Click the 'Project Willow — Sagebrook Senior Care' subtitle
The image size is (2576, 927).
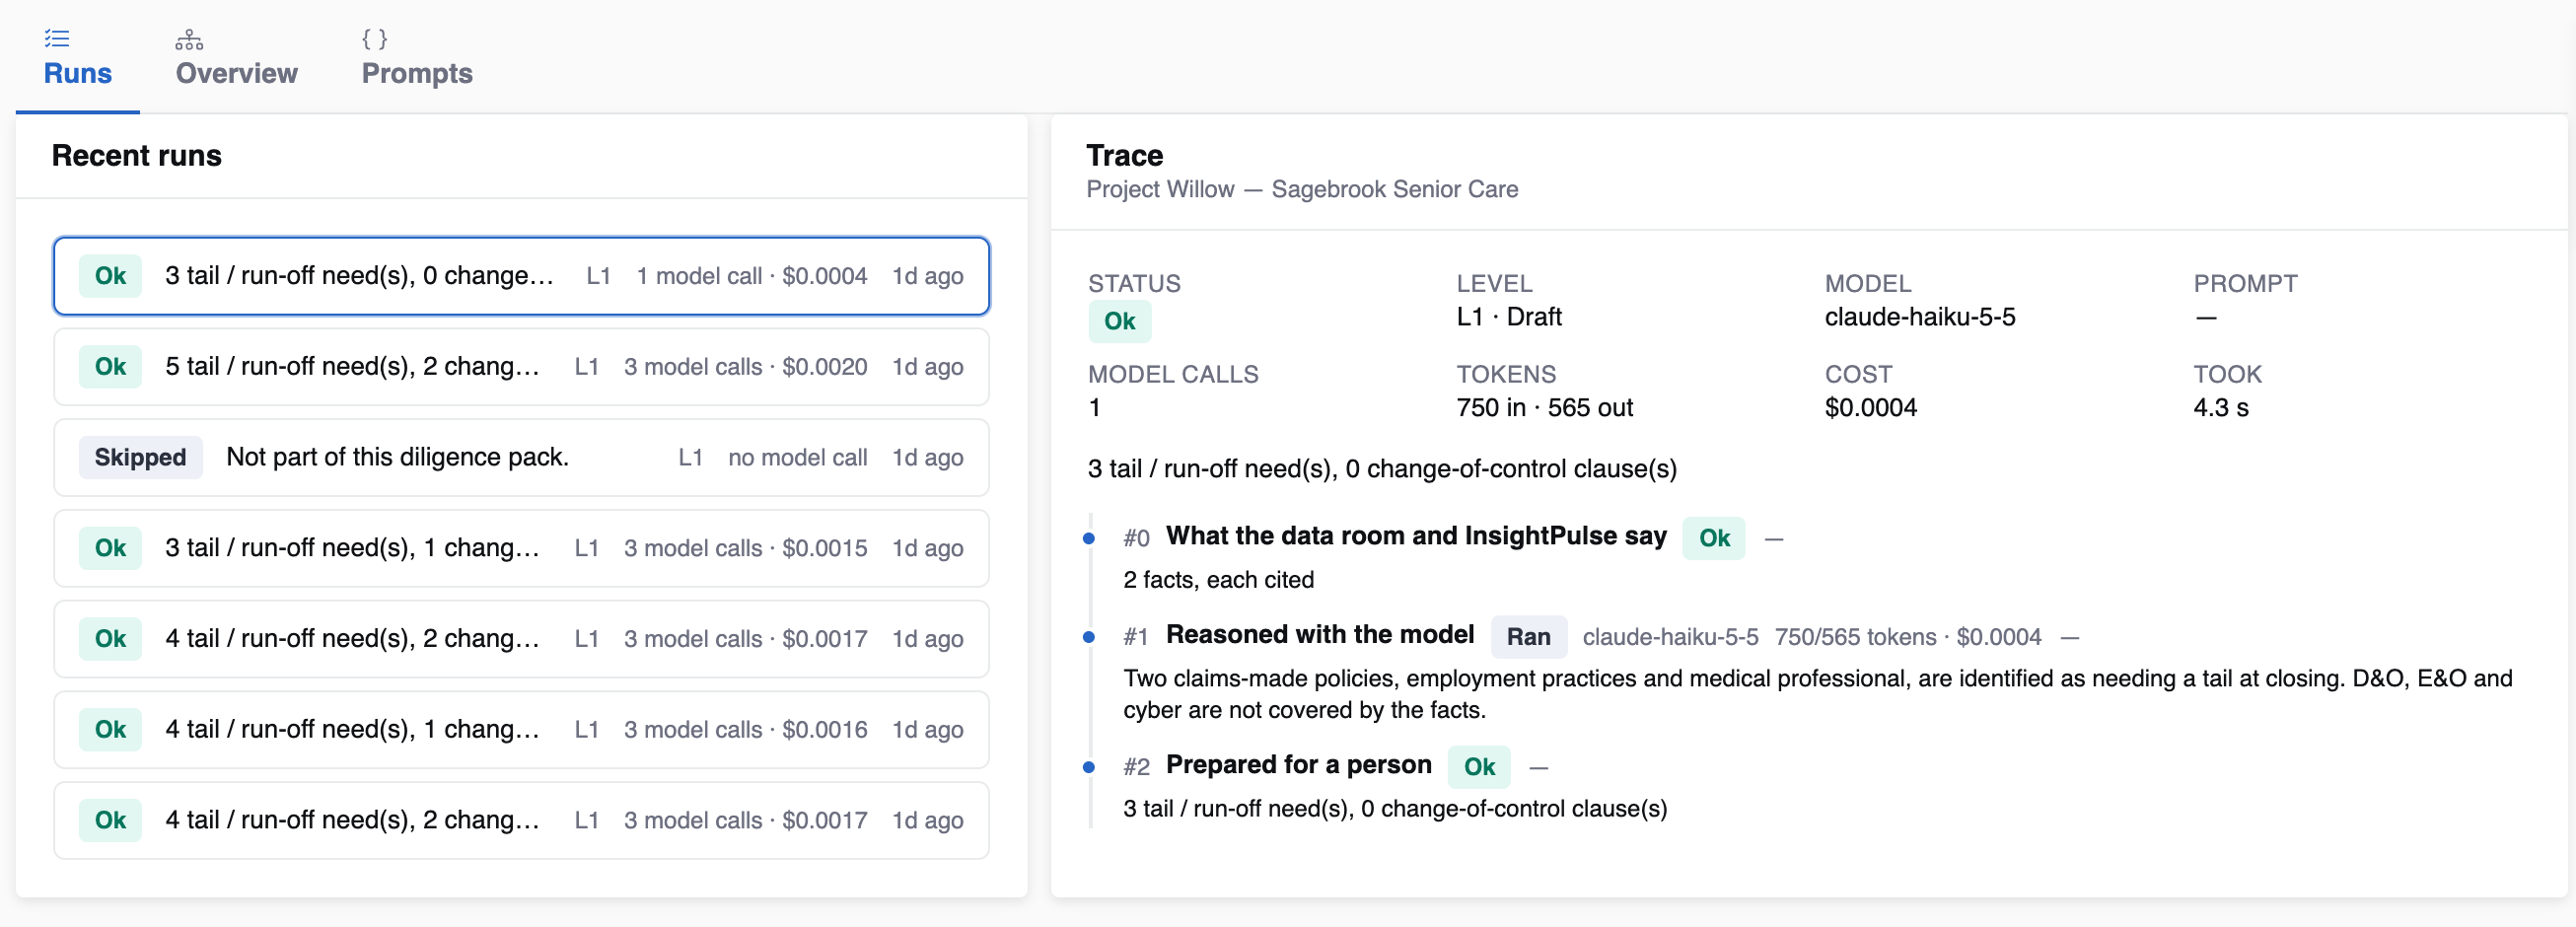coord(1301,190)
